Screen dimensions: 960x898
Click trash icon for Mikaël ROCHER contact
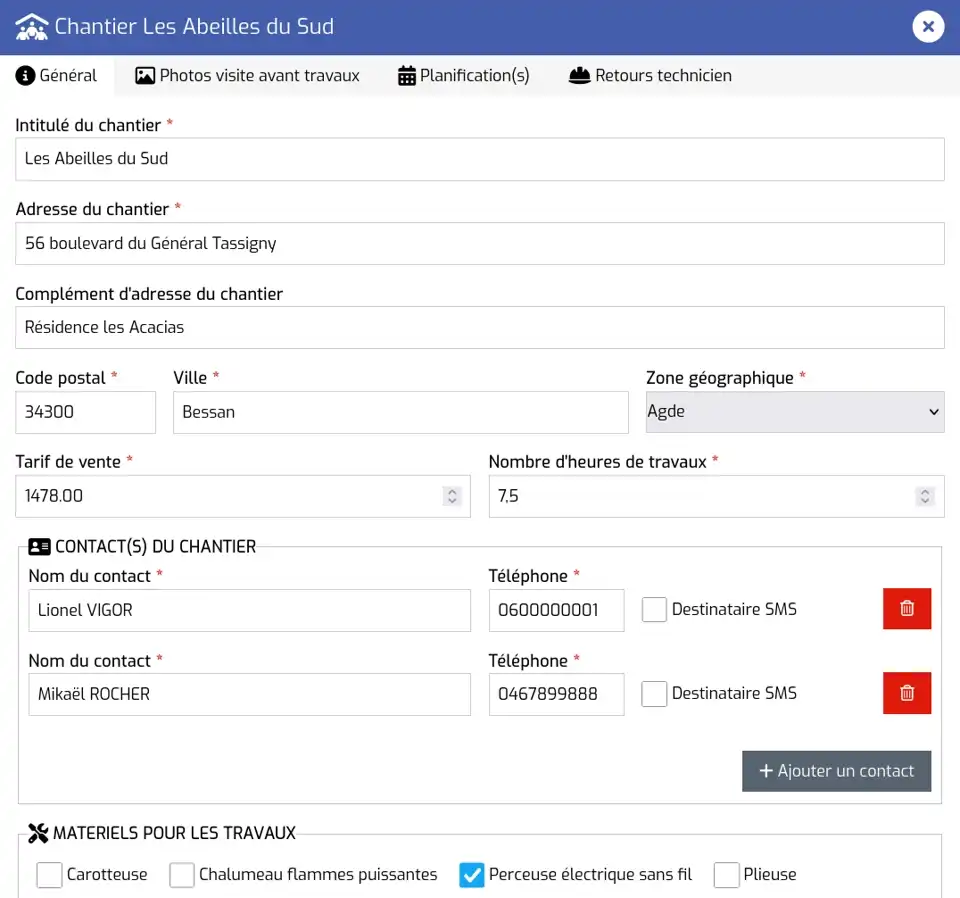click(x=906, y=693)
